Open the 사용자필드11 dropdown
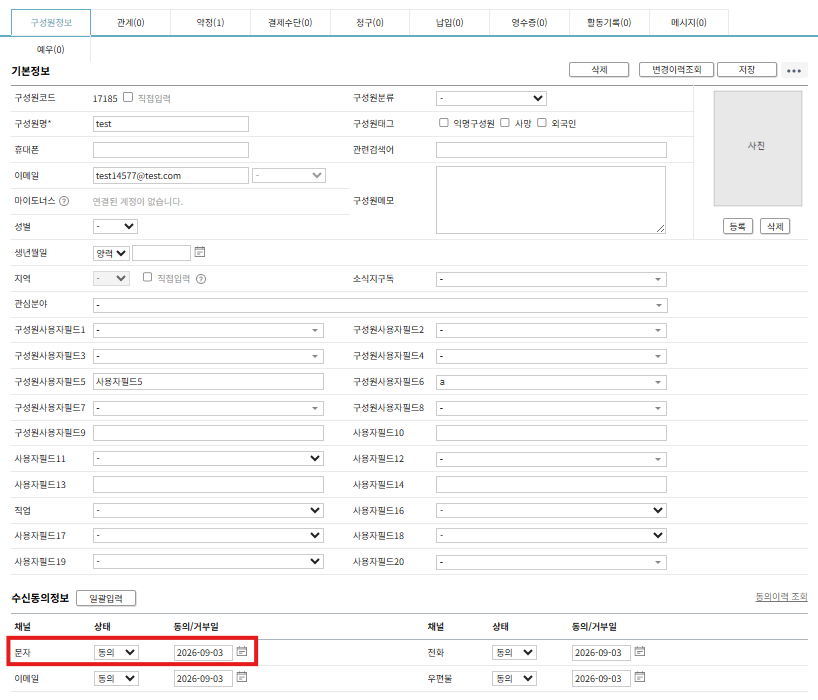818x700 pixels. pos(208,458)
